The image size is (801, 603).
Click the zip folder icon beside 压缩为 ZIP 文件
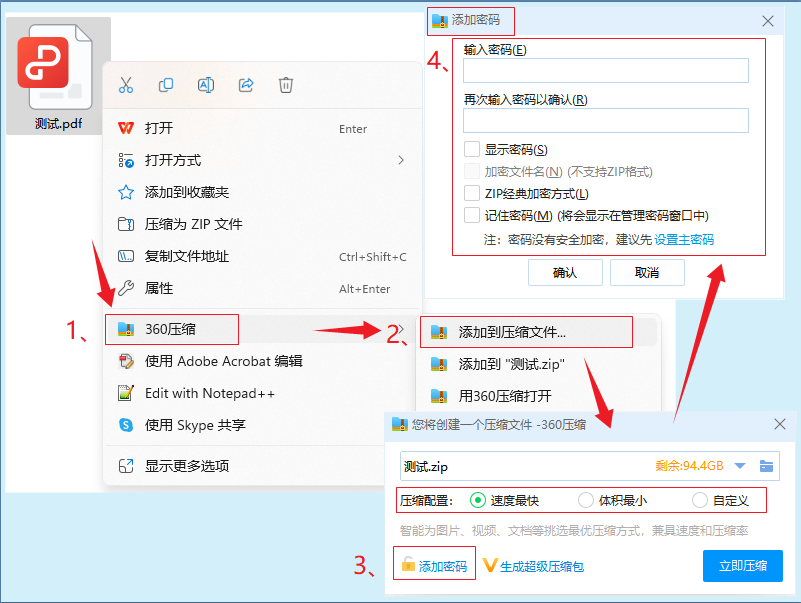[126, 224]
